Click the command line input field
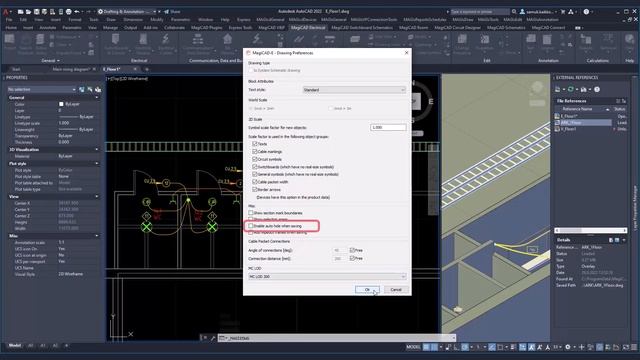The image size is (640, 360). (337, 338)
